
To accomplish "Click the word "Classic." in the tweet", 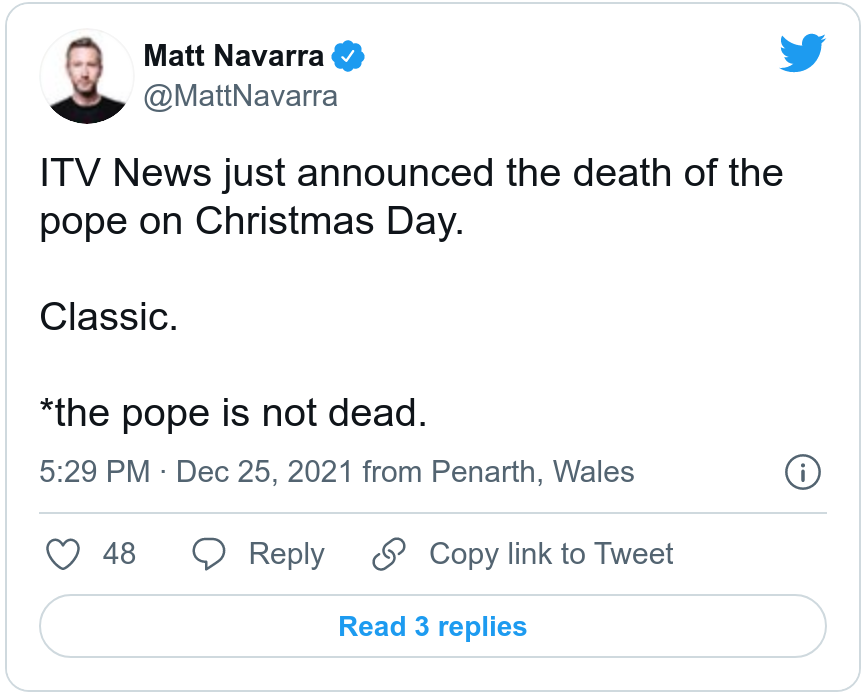I will [x=109, y=318].
